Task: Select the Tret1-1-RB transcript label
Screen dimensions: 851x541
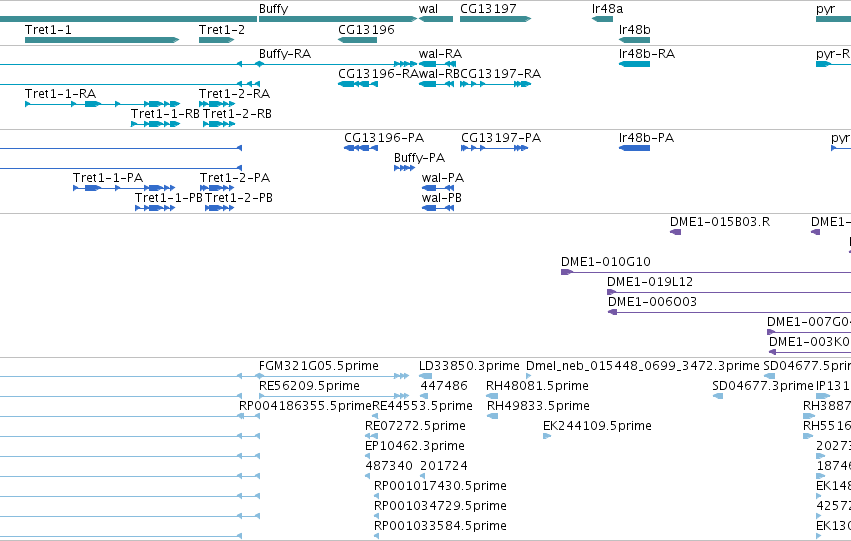Action: click(166, 113)
